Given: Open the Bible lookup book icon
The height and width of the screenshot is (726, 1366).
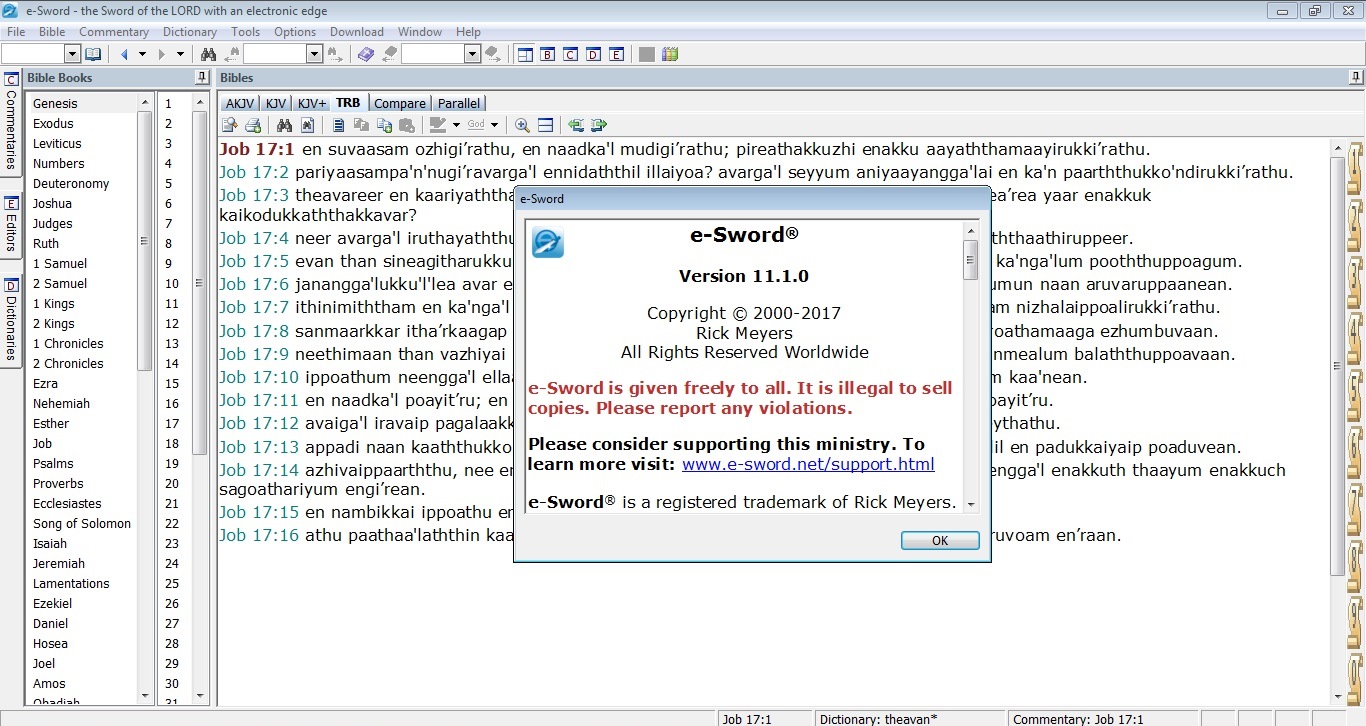Looking at the screenshot, I should point(93,54).
